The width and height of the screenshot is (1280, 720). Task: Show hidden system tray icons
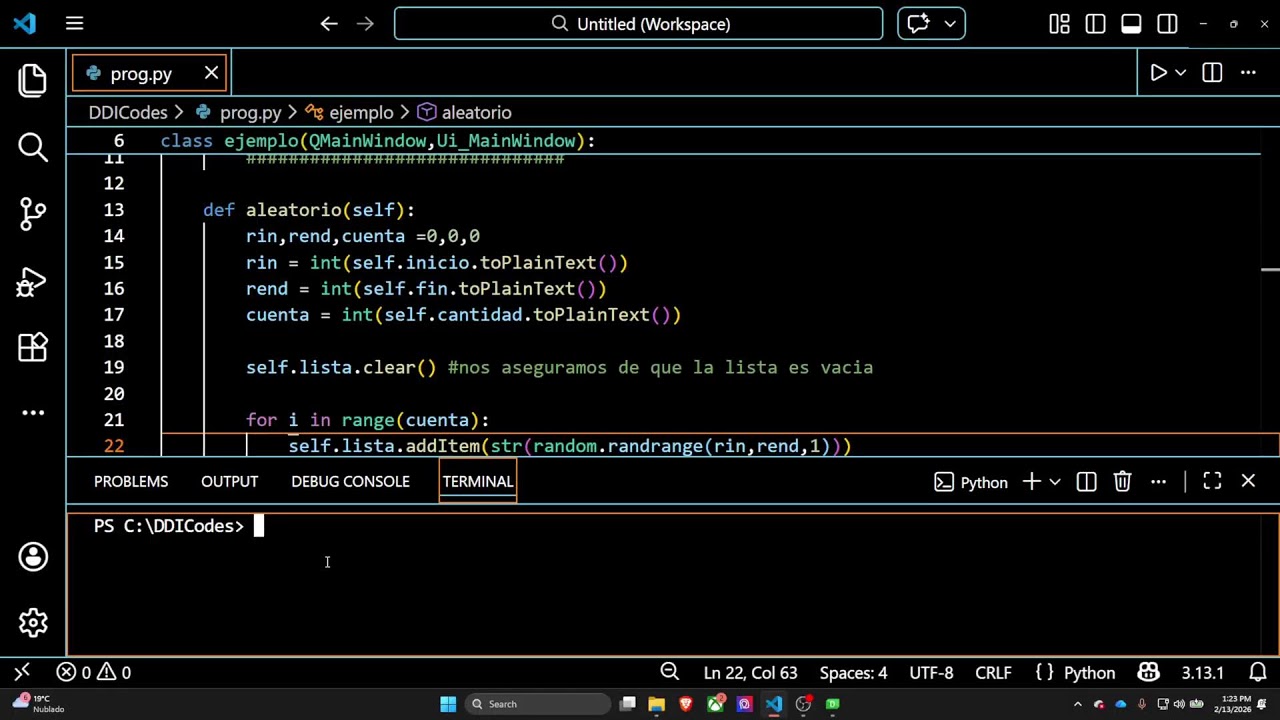point(1077,704)
